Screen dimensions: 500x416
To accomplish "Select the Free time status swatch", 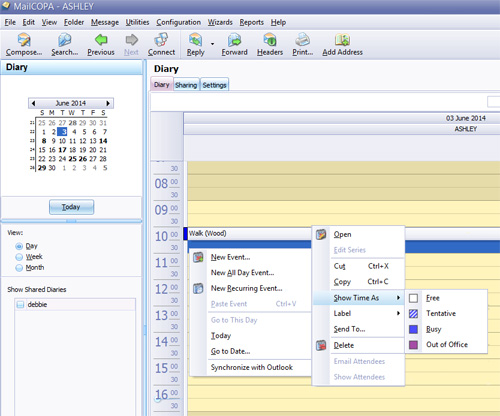I will coord(413,298).
